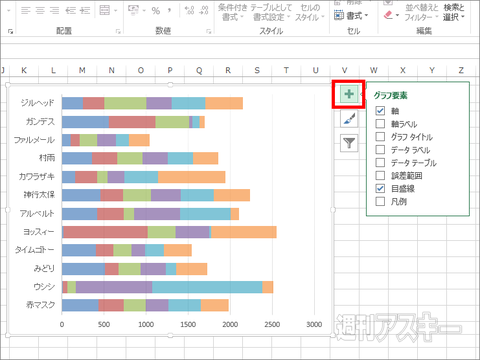Uncheck the 目盛線 checkbox
Screen dimensions: 480x360
click(x=380, y=188)
